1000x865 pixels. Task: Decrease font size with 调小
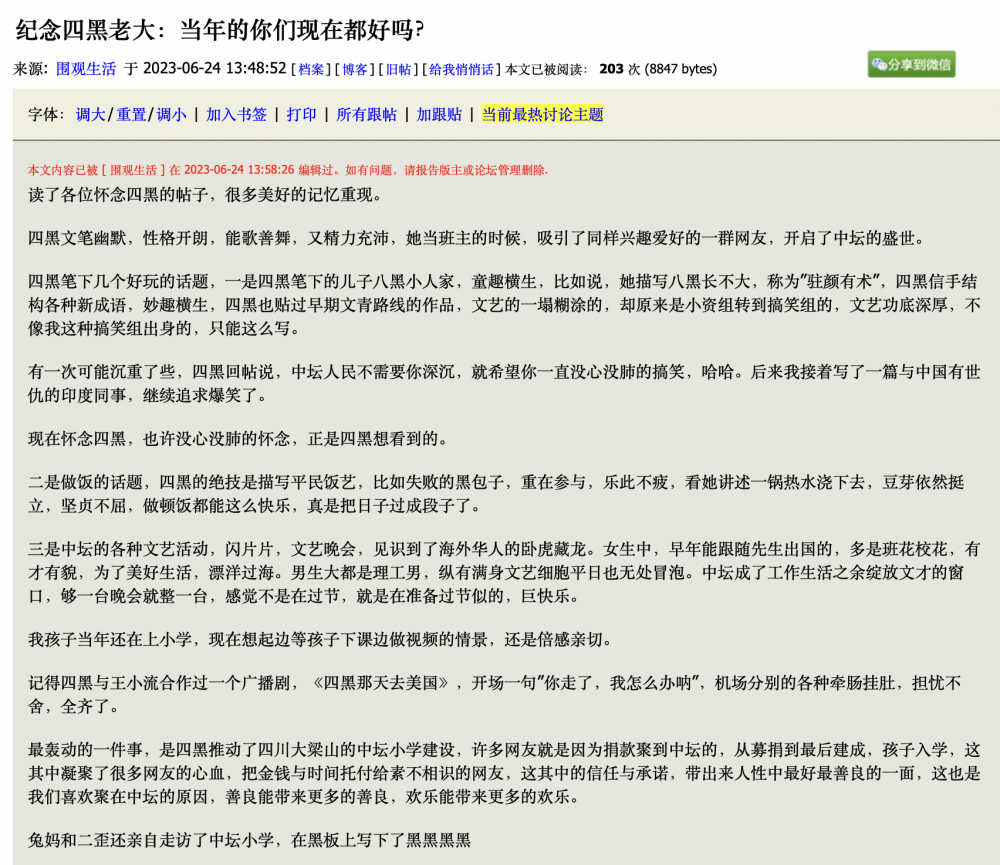[x=171, y=115]
